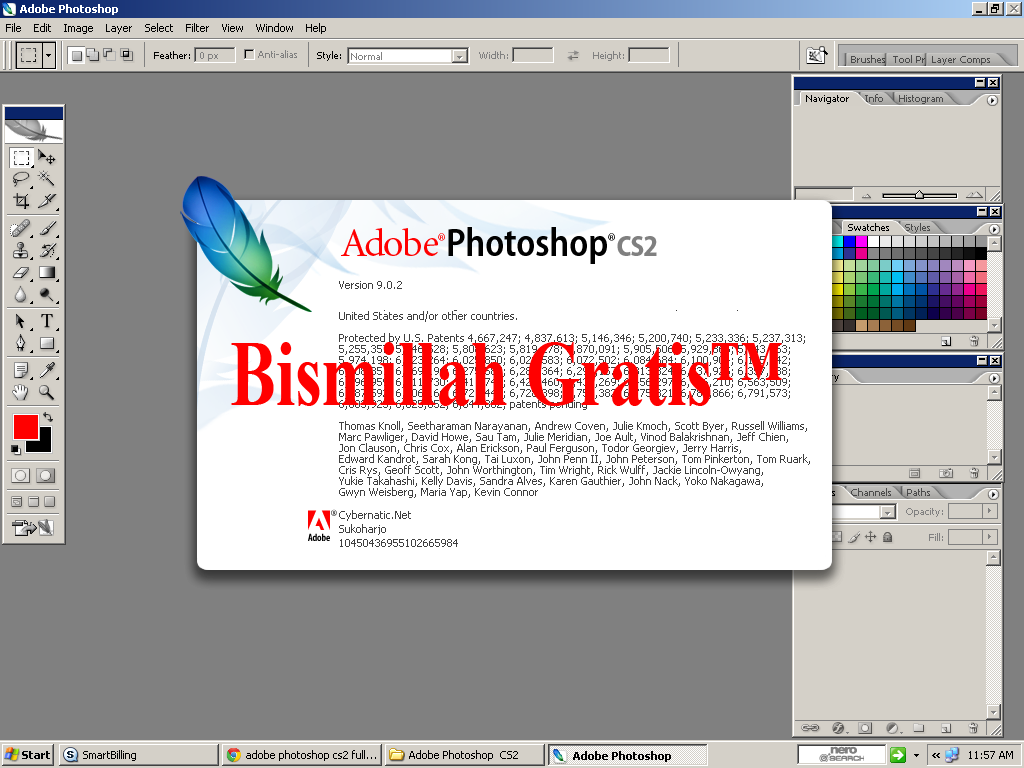Switch to Full Screen Mode with menu bar
The image size is (1024, 768).
click(33, 502)
